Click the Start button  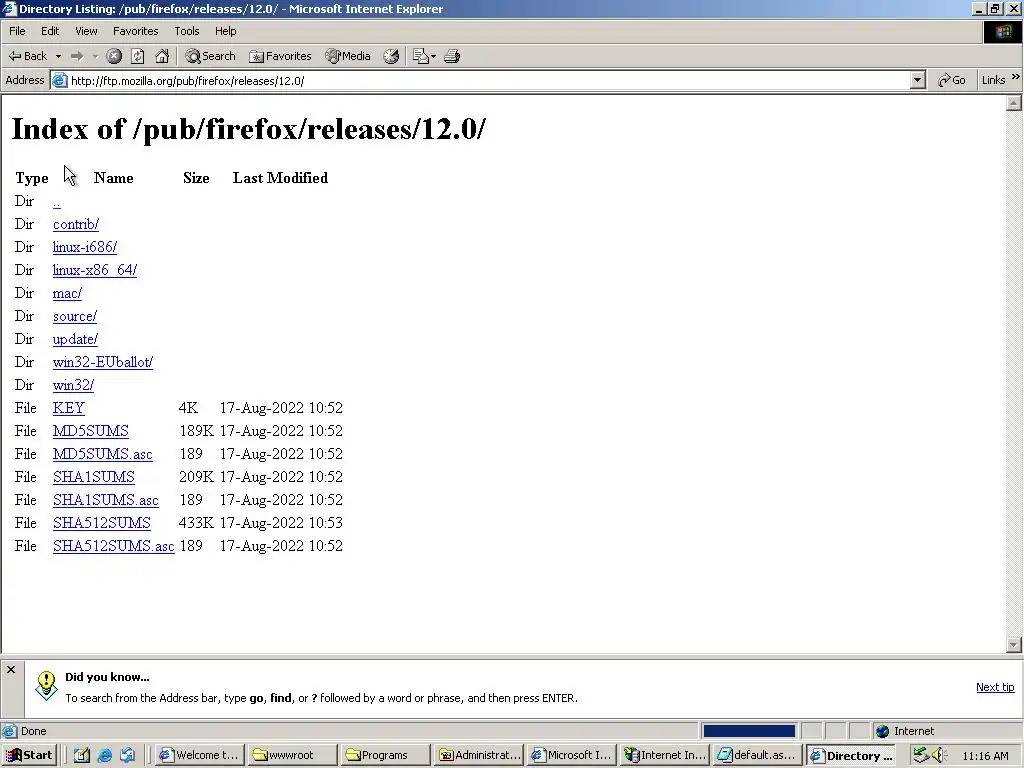pos(29,755)
